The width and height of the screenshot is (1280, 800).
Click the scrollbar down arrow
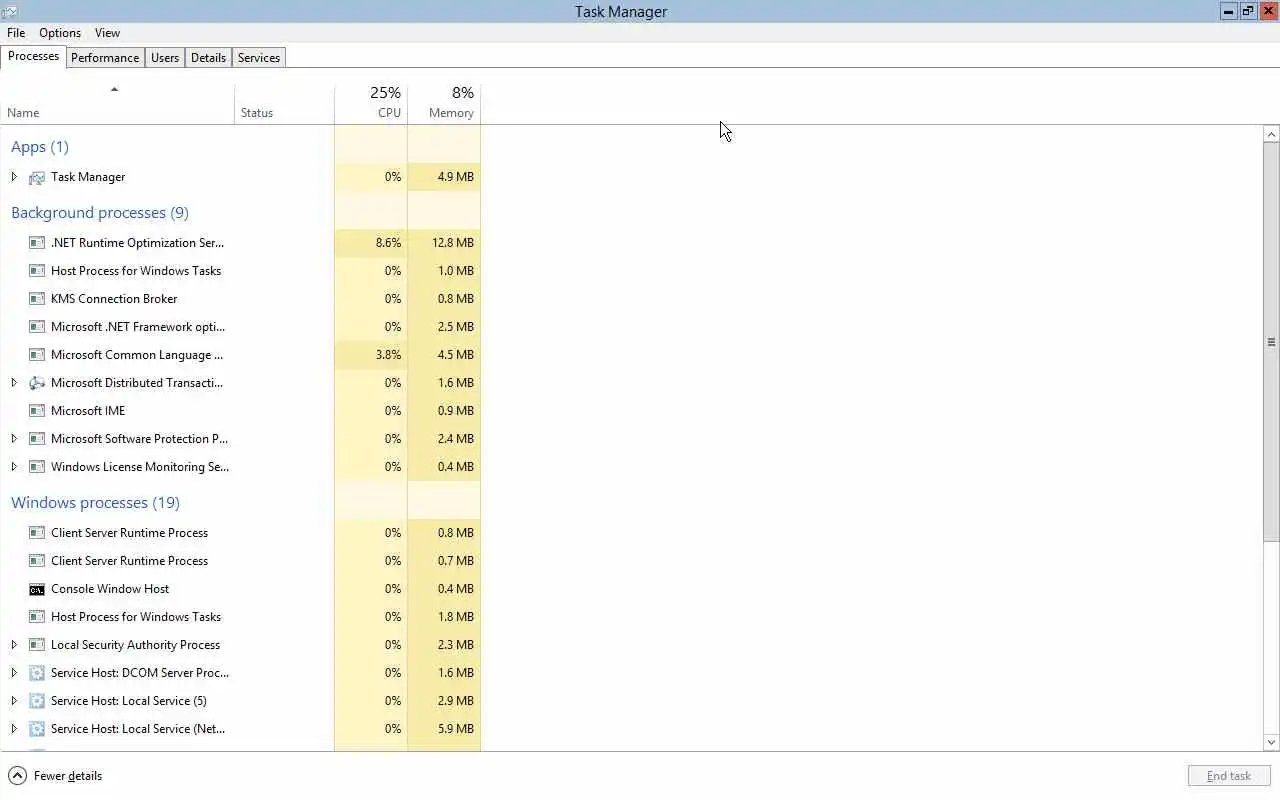(x=1272, y=742)
